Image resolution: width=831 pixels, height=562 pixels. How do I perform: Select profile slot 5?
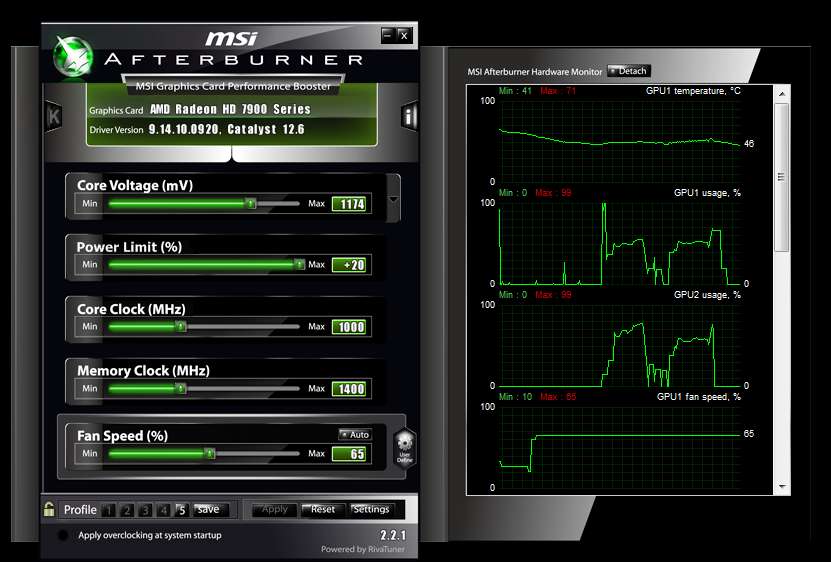(x=181, y=510)
